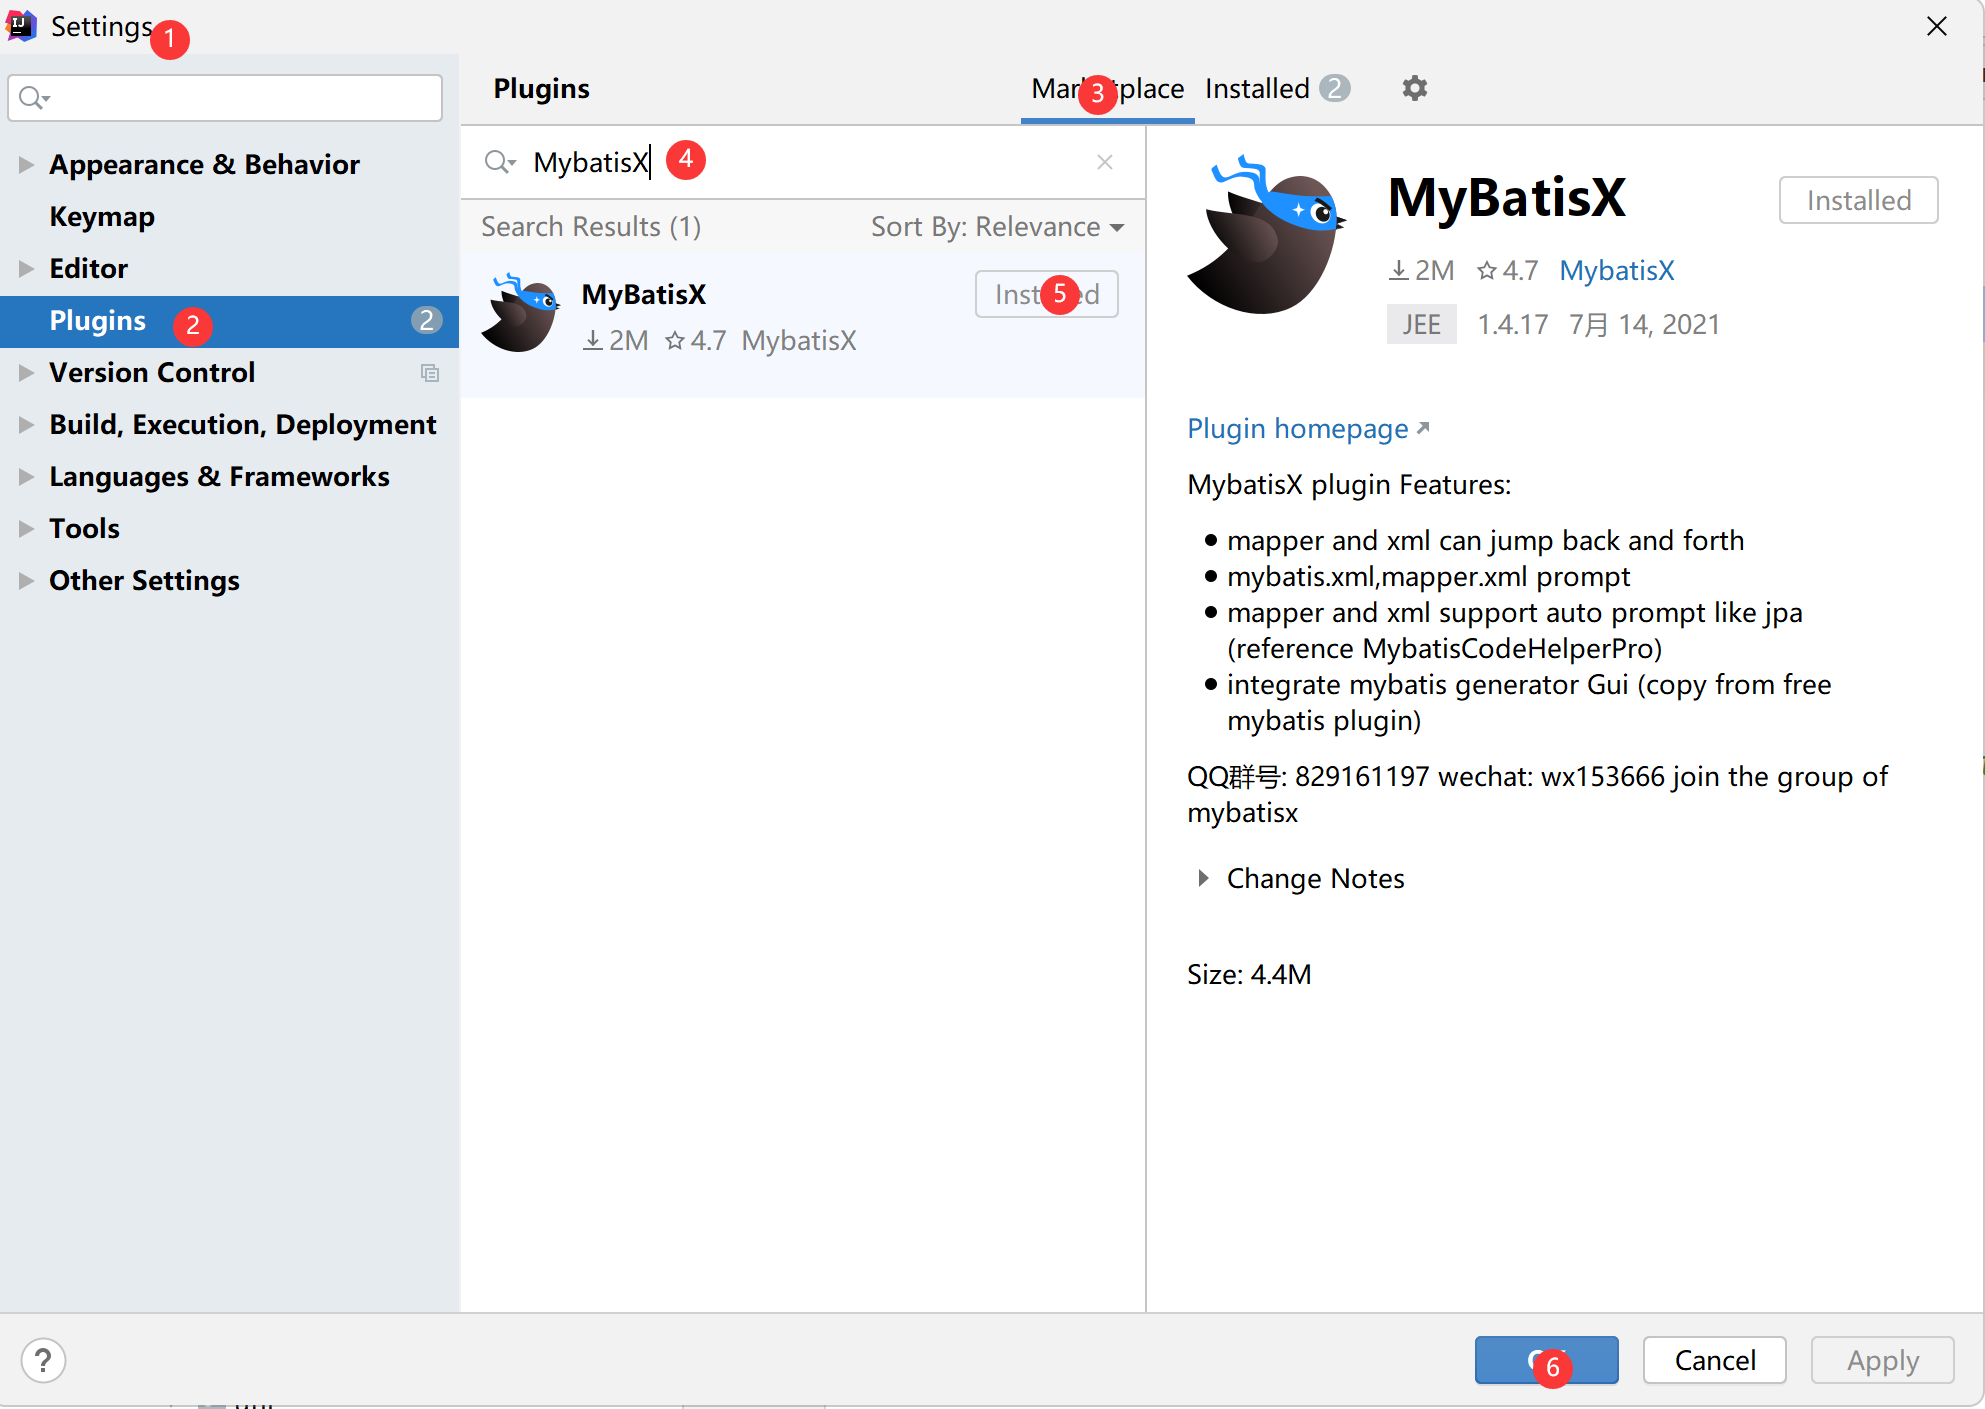Expand the Tools settings section
Image resolution: width=1985 pixels, height=1409 pixels.
(x=26, y=528)
